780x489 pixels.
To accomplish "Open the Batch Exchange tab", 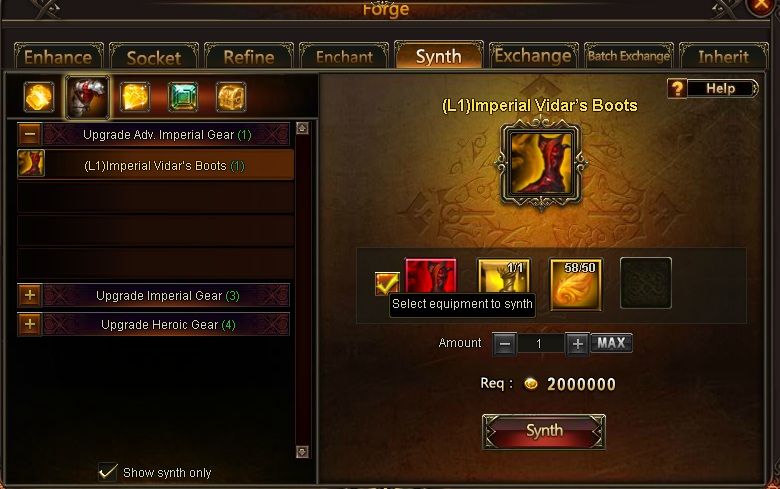I will pos(629,56).
